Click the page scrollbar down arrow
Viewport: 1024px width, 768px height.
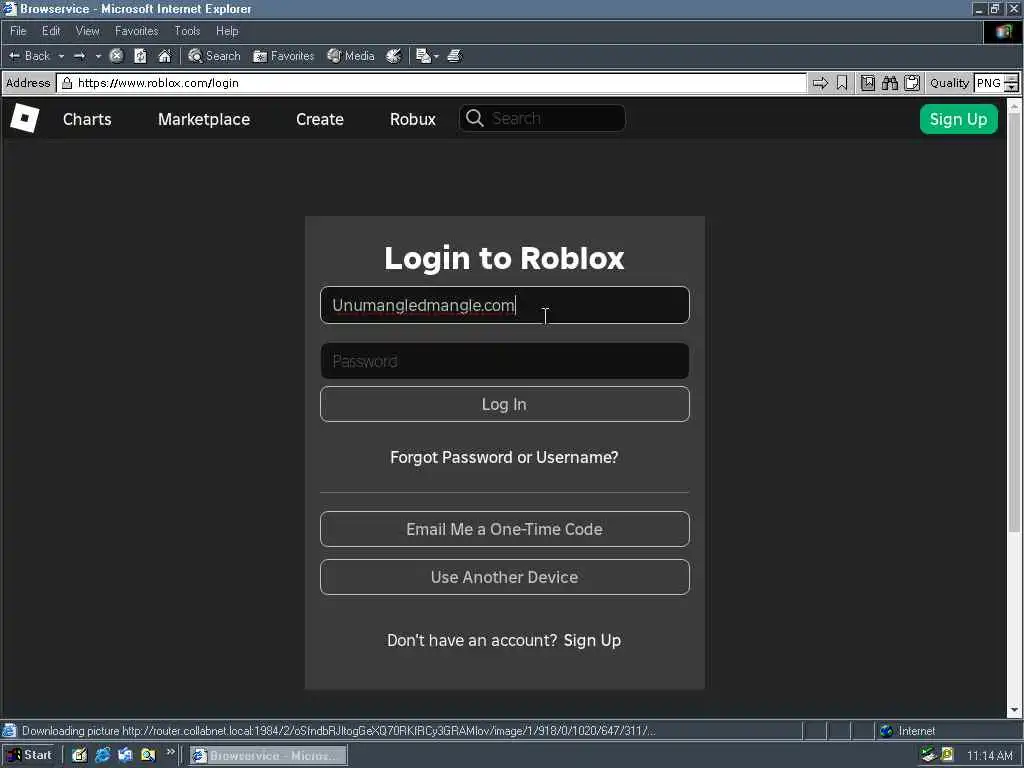[1014, 710]
